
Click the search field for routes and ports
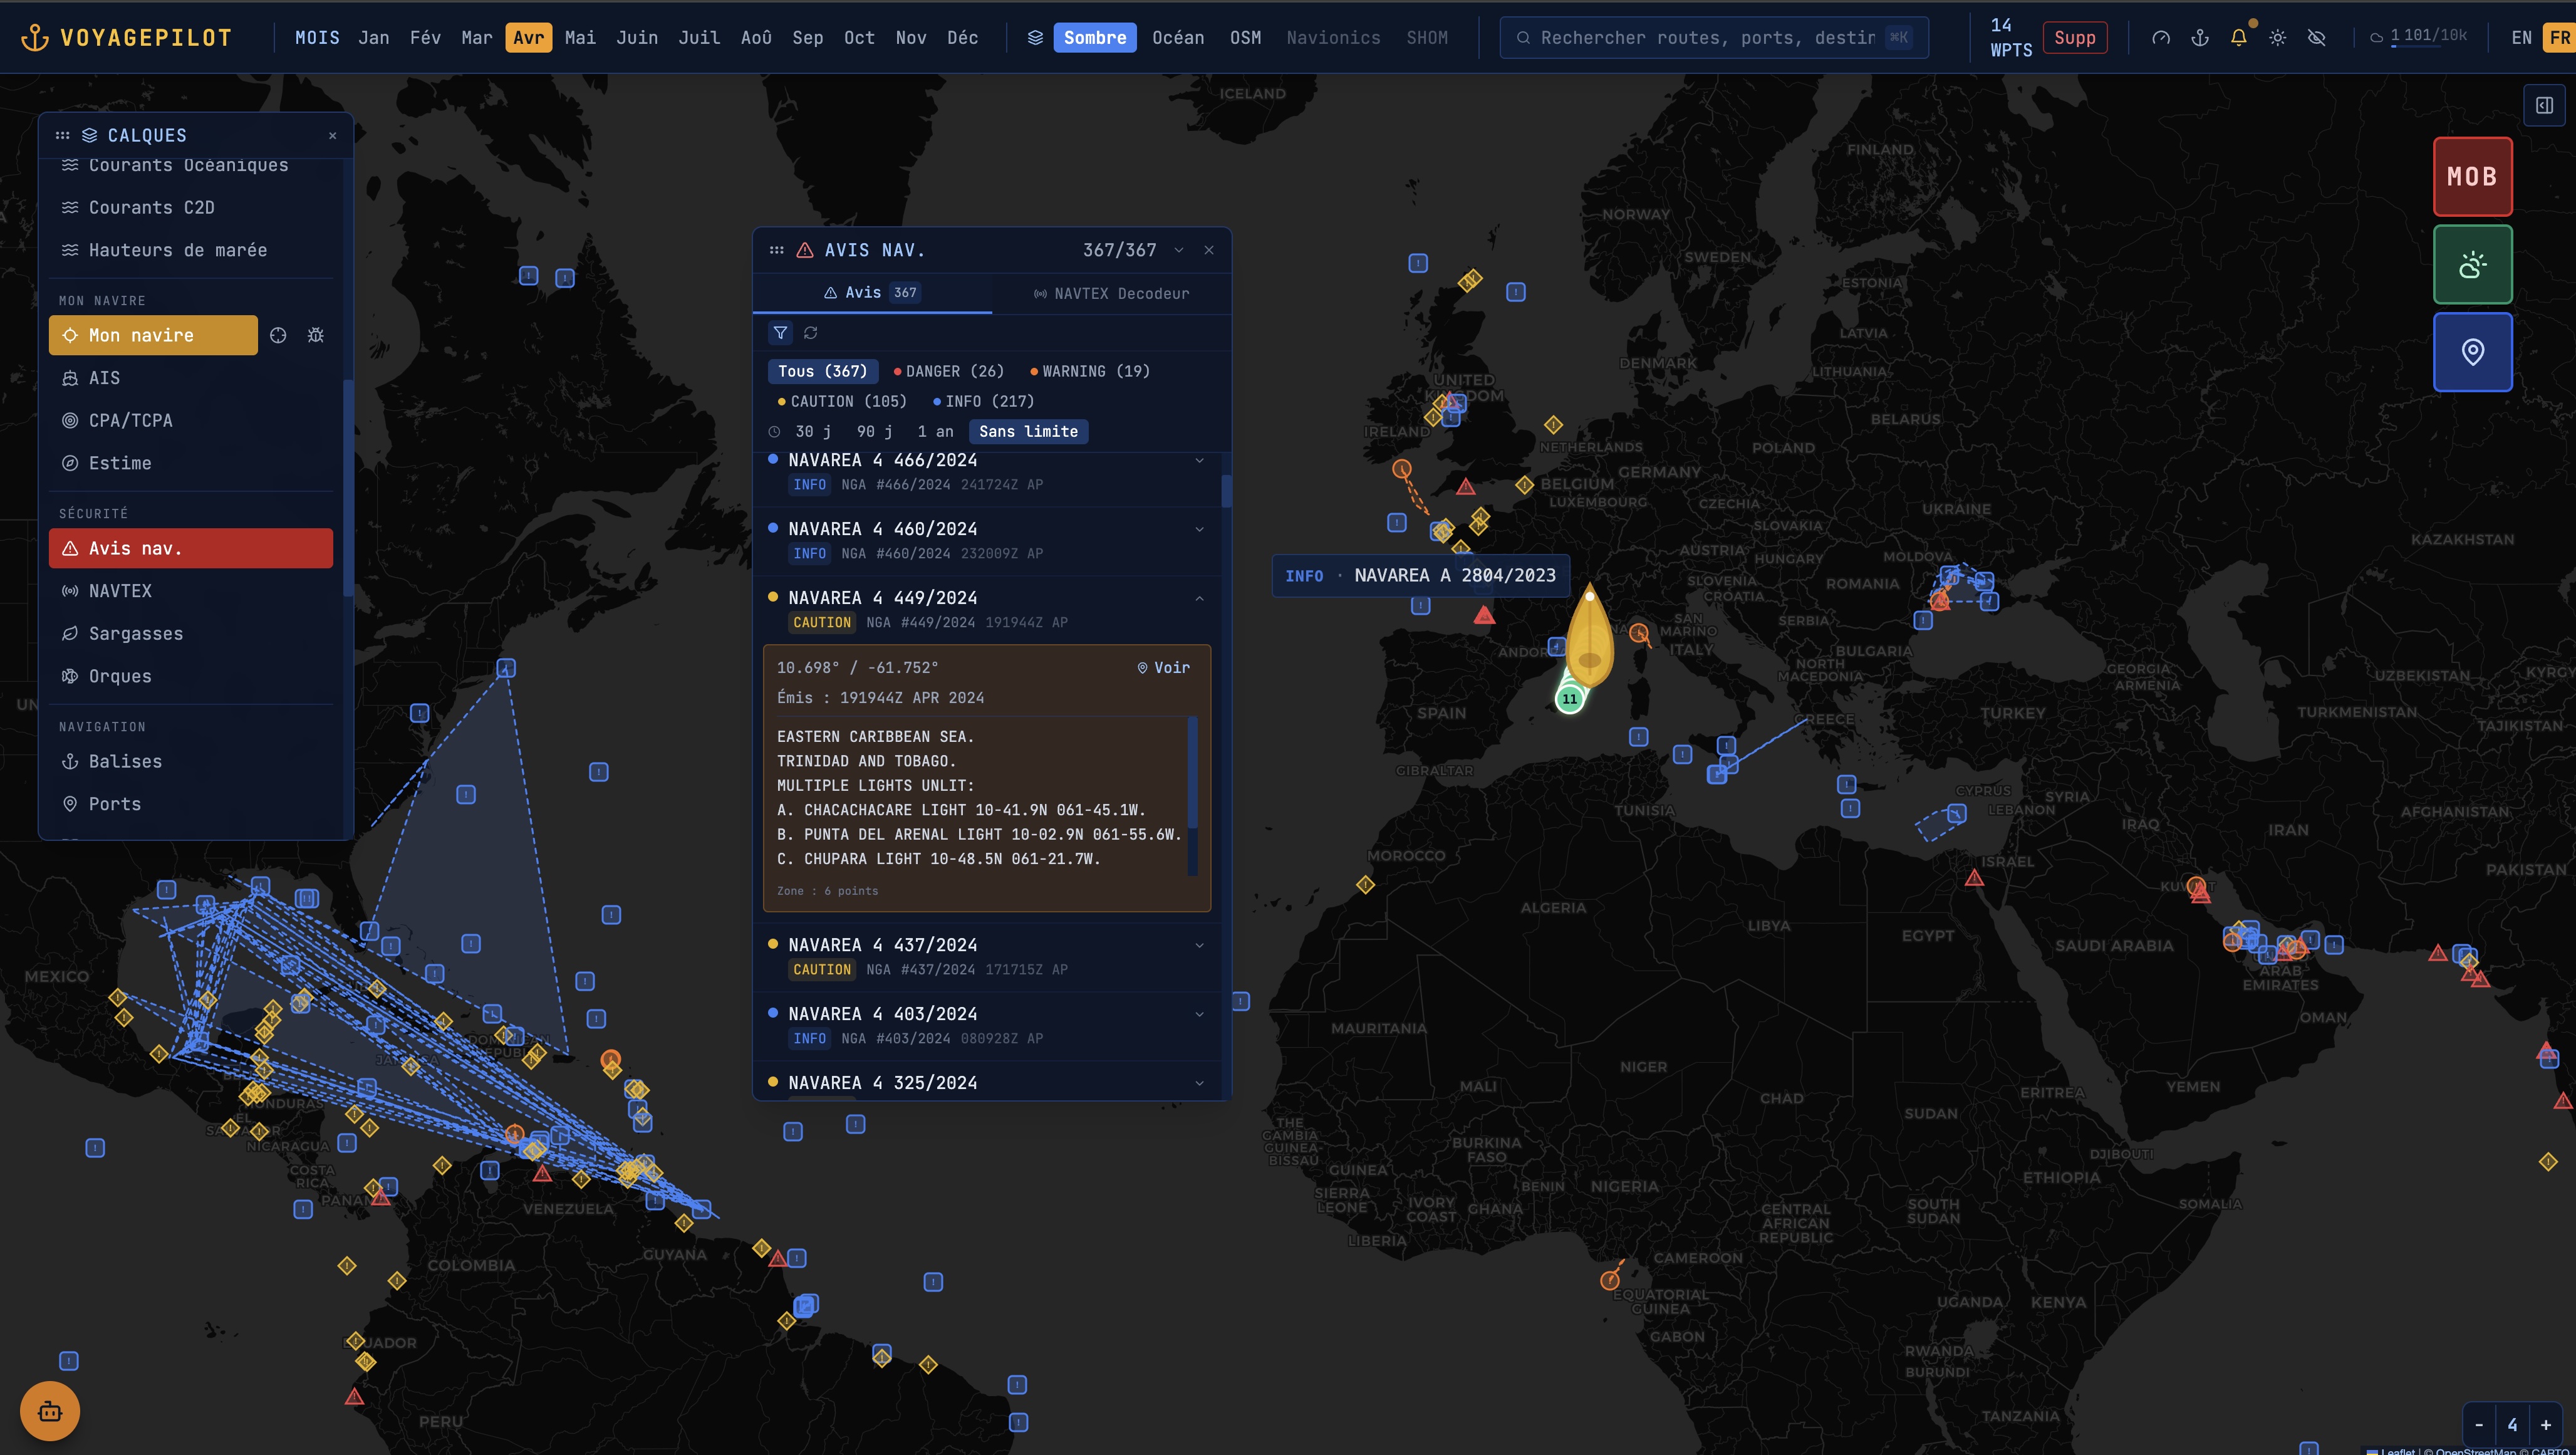tap(1712, 37)
